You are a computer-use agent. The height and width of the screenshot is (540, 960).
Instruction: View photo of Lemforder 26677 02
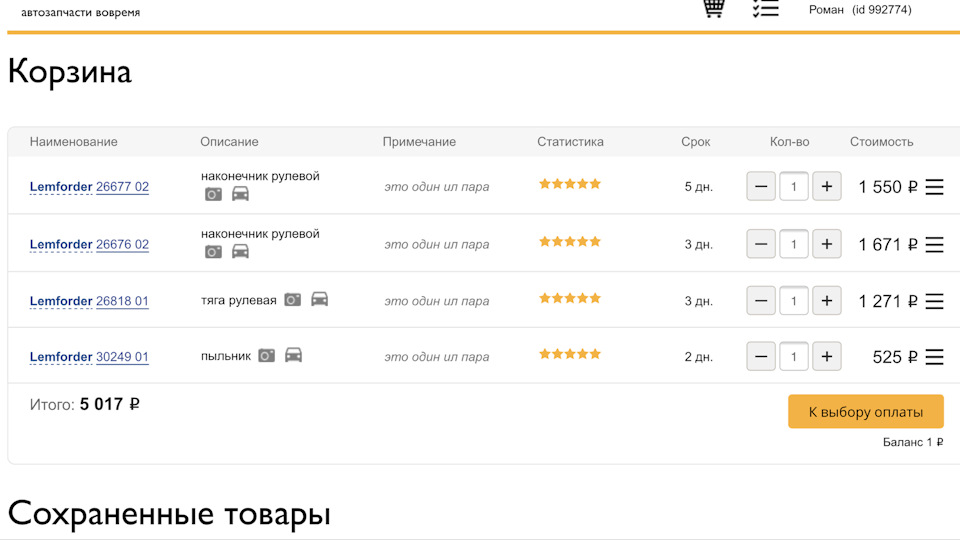point(213,195)
